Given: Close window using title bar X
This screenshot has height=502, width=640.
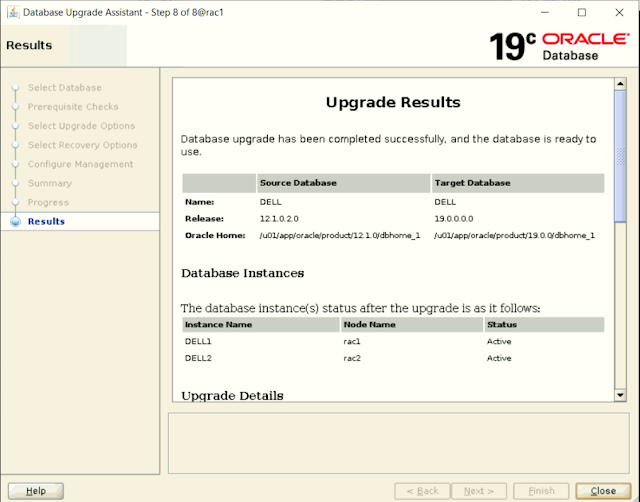Looking at the screenshot, I should tap(619, 13).
